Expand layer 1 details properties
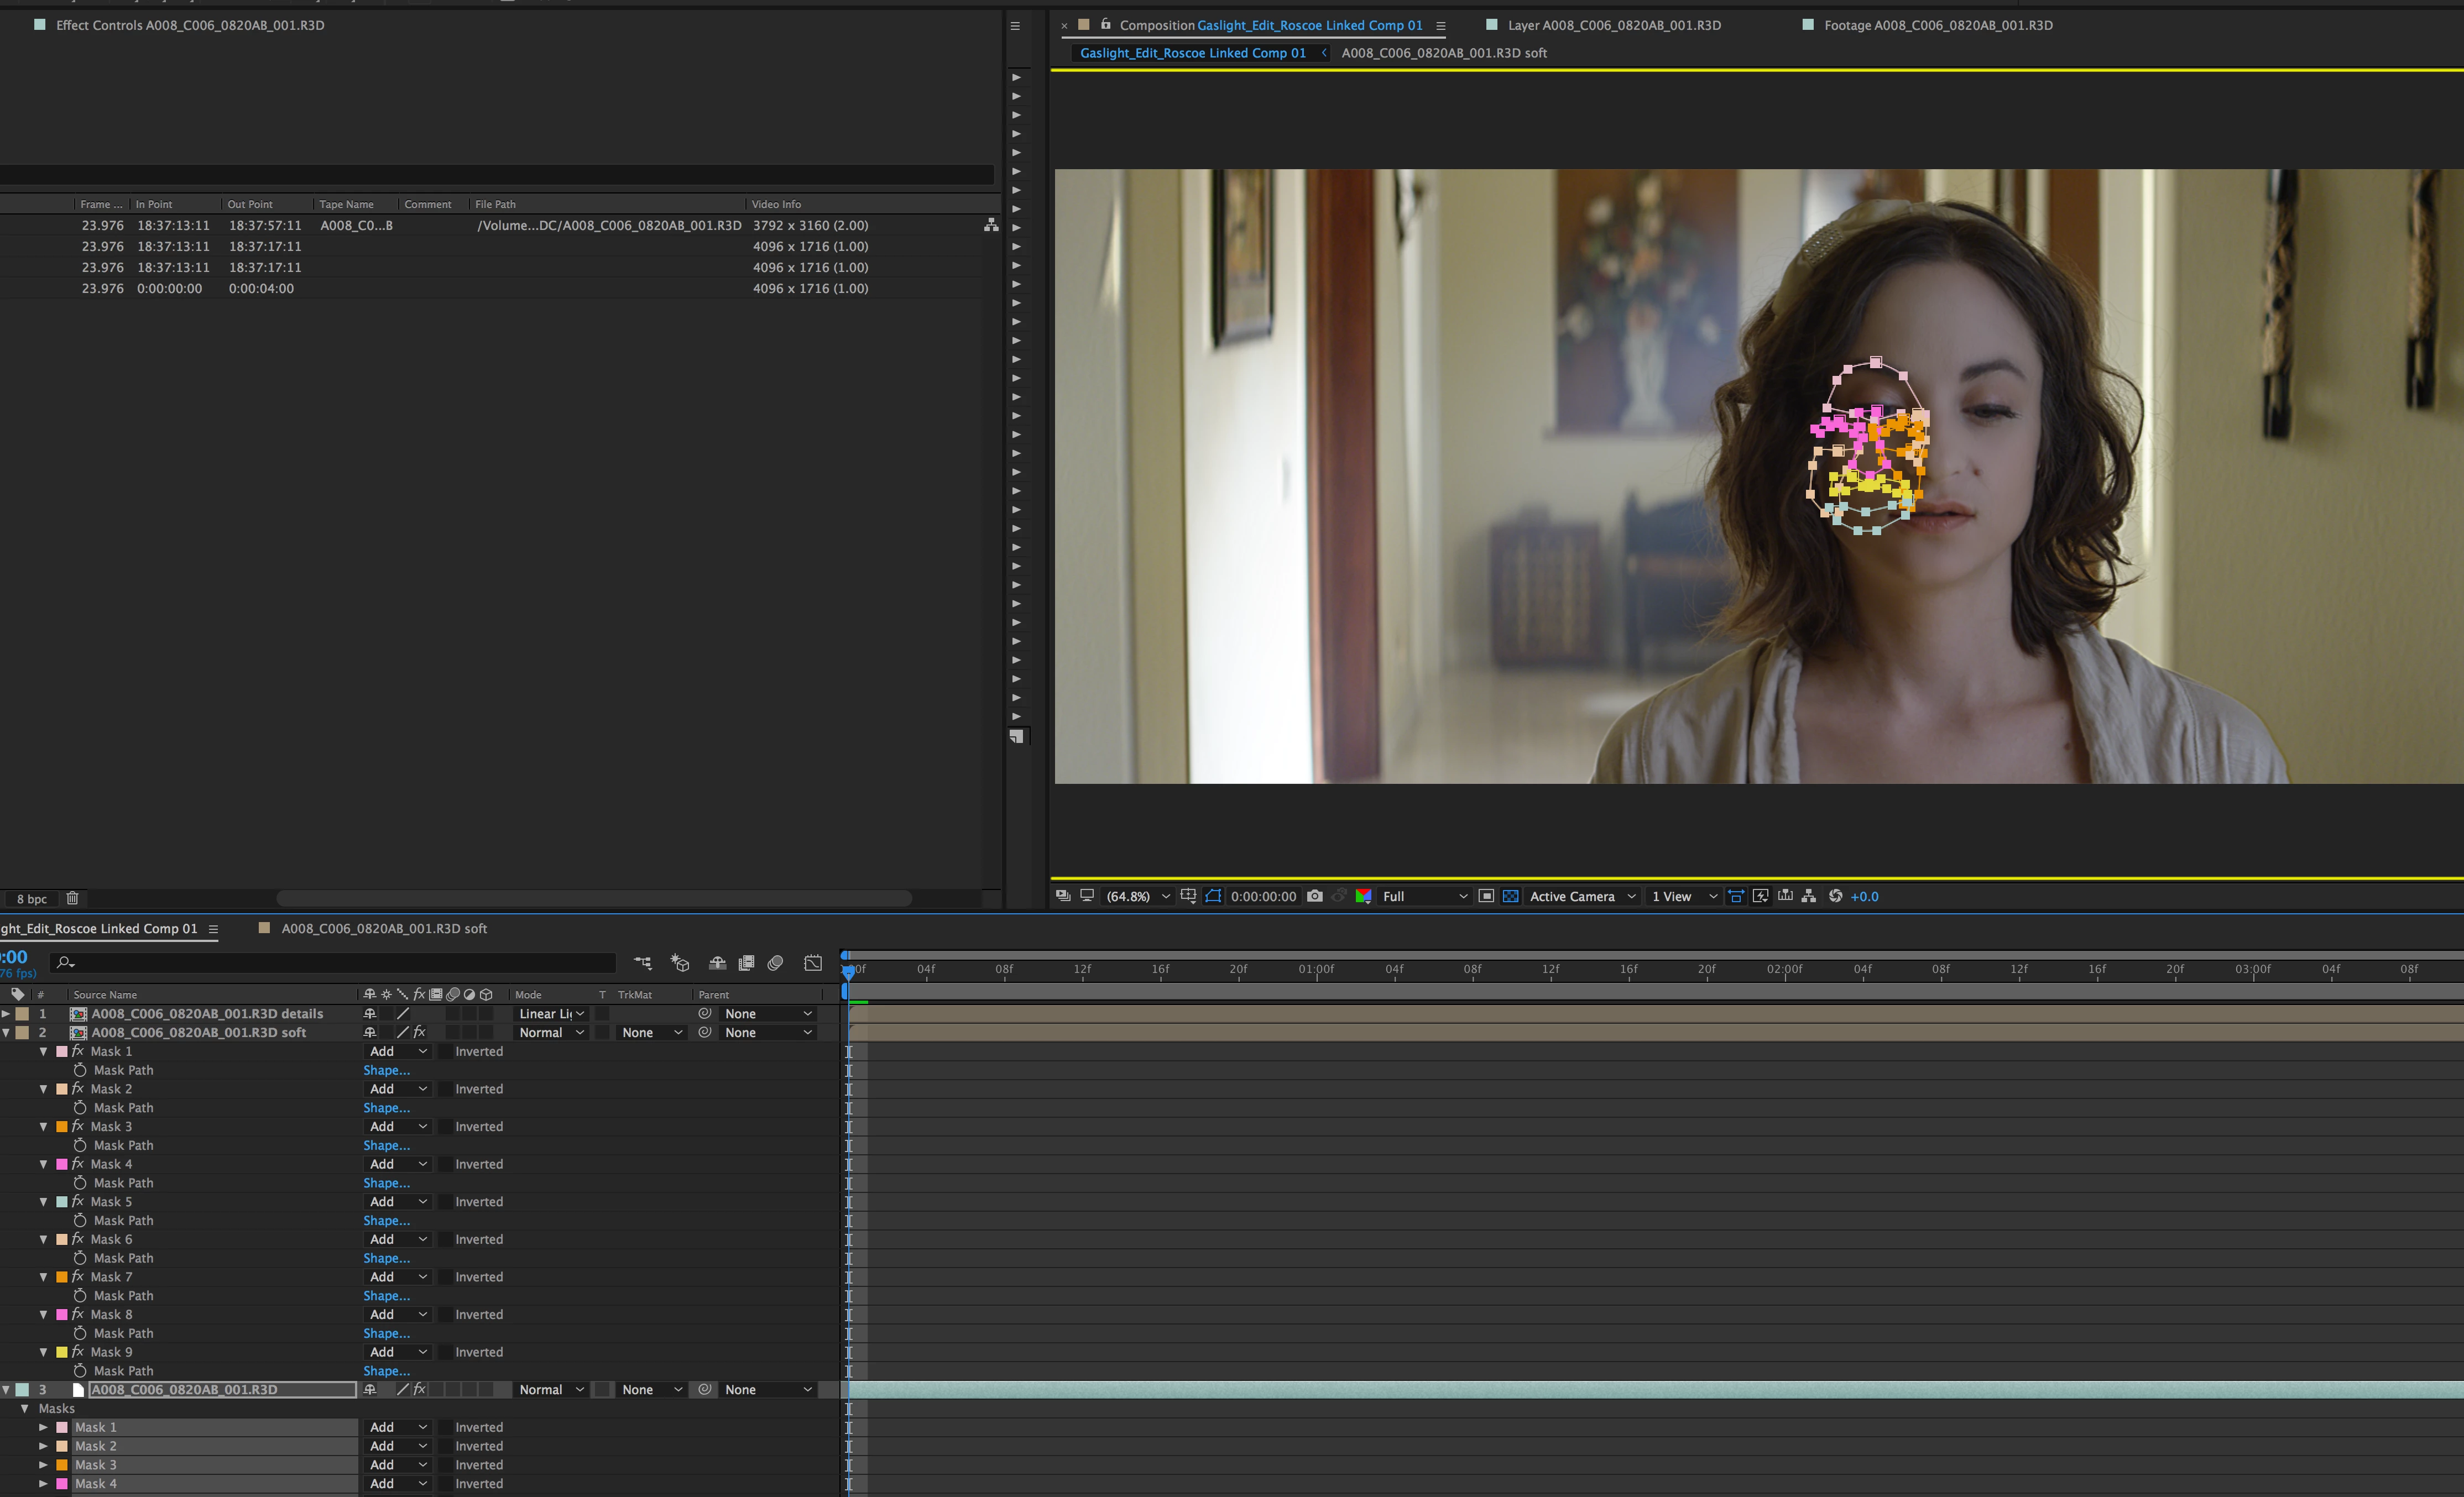 (x=6, y=1014)
